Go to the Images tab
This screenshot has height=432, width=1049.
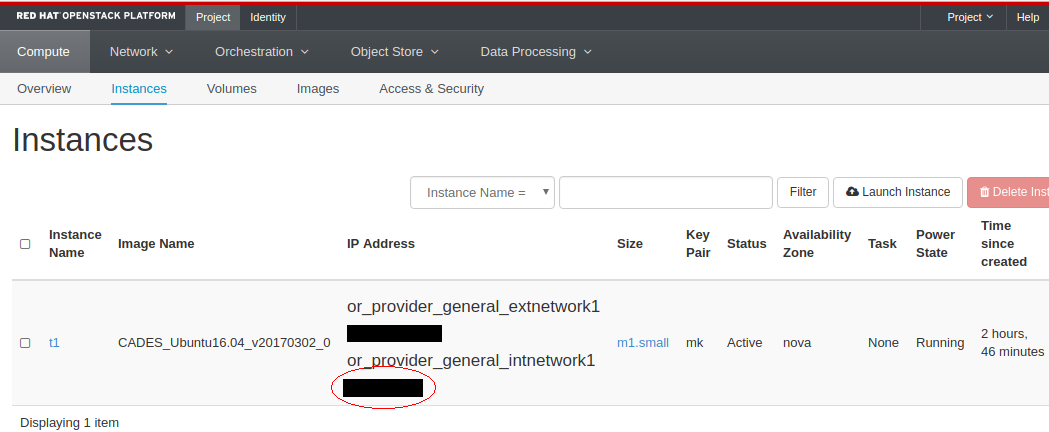click(x=318, y=89)
